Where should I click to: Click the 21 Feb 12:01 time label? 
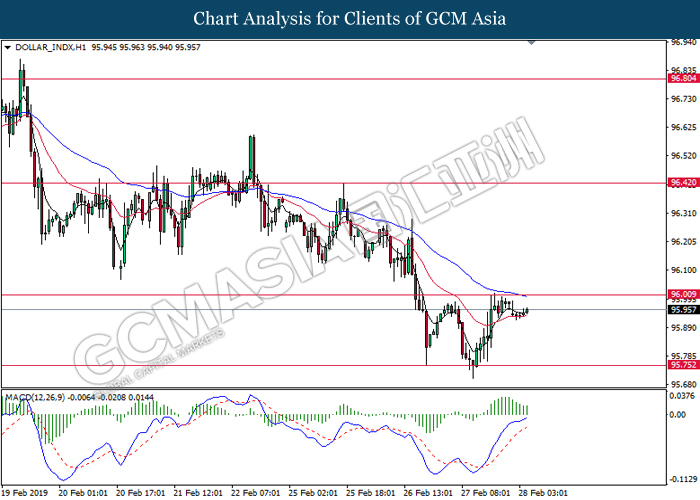[198, 493]
